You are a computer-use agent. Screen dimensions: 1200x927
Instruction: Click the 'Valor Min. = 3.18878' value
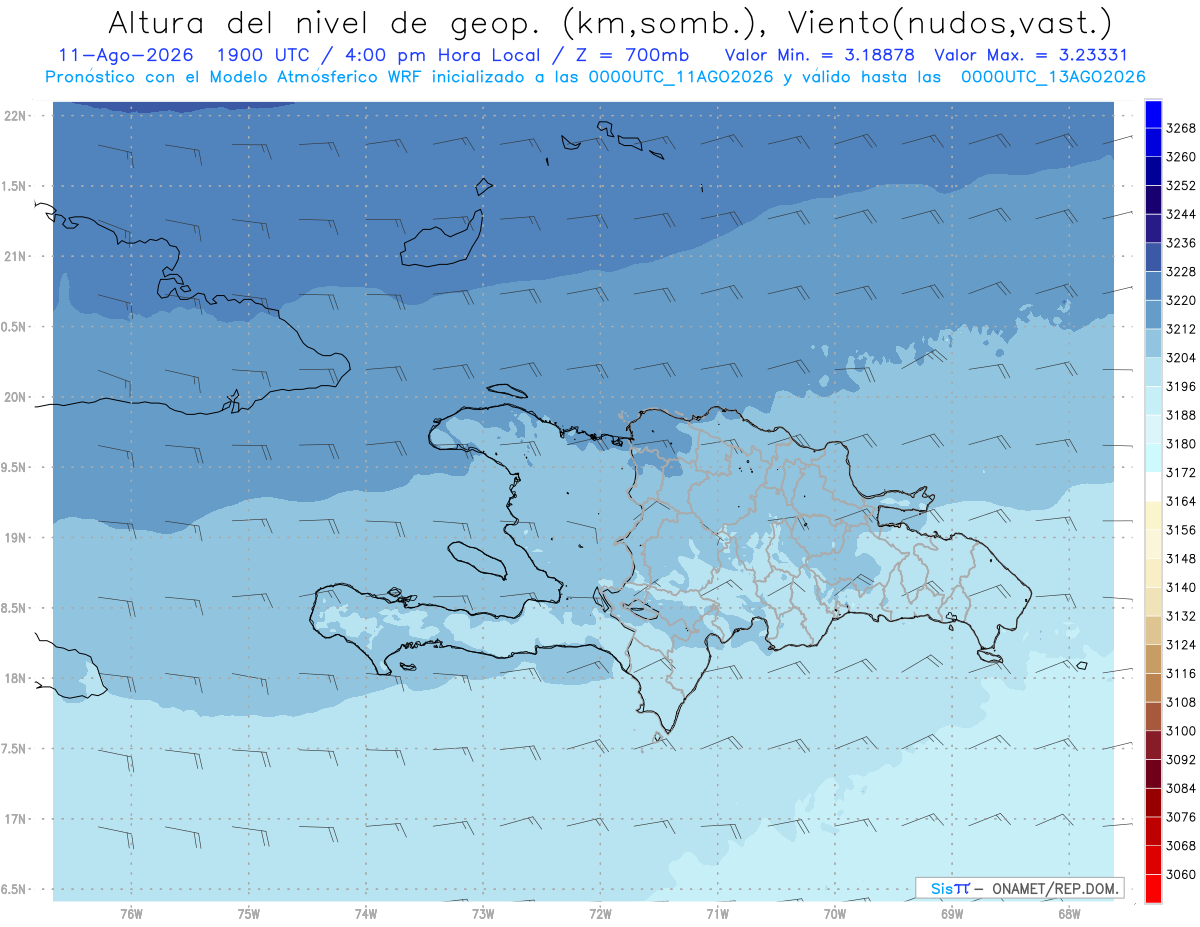[x=819, y=55]
